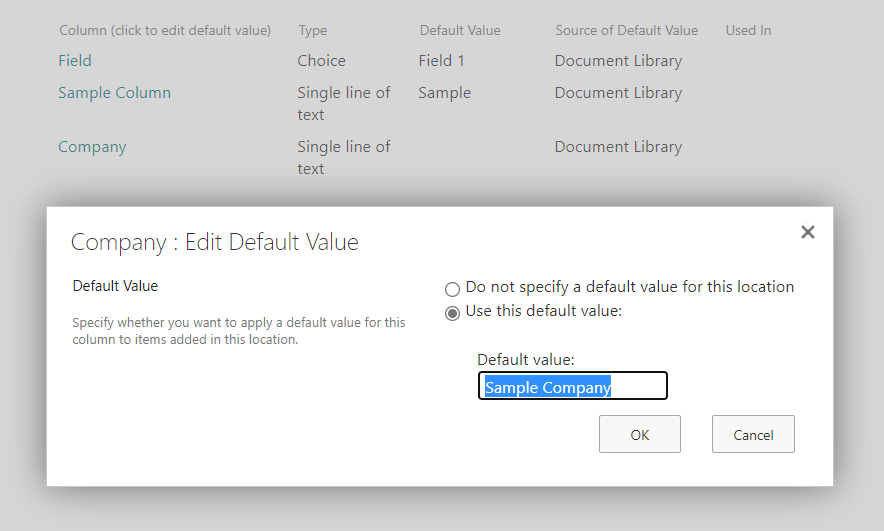Close the Edit Default Value dialog

pos(807,232)
